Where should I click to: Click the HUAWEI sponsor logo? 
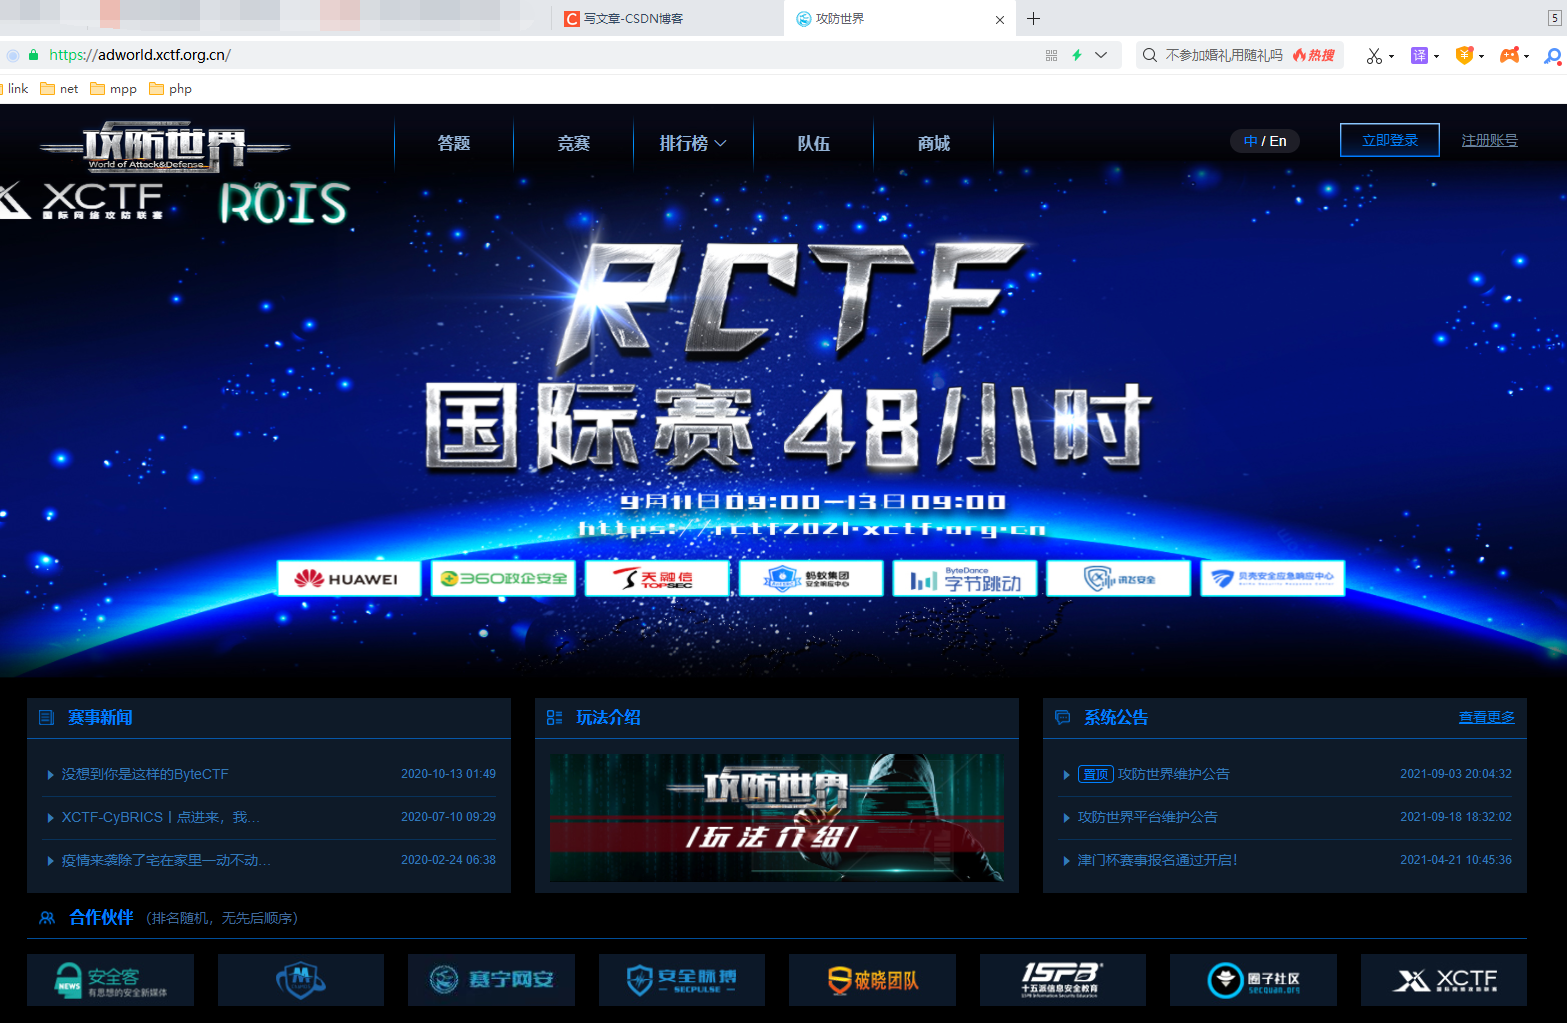pos(348,578)
